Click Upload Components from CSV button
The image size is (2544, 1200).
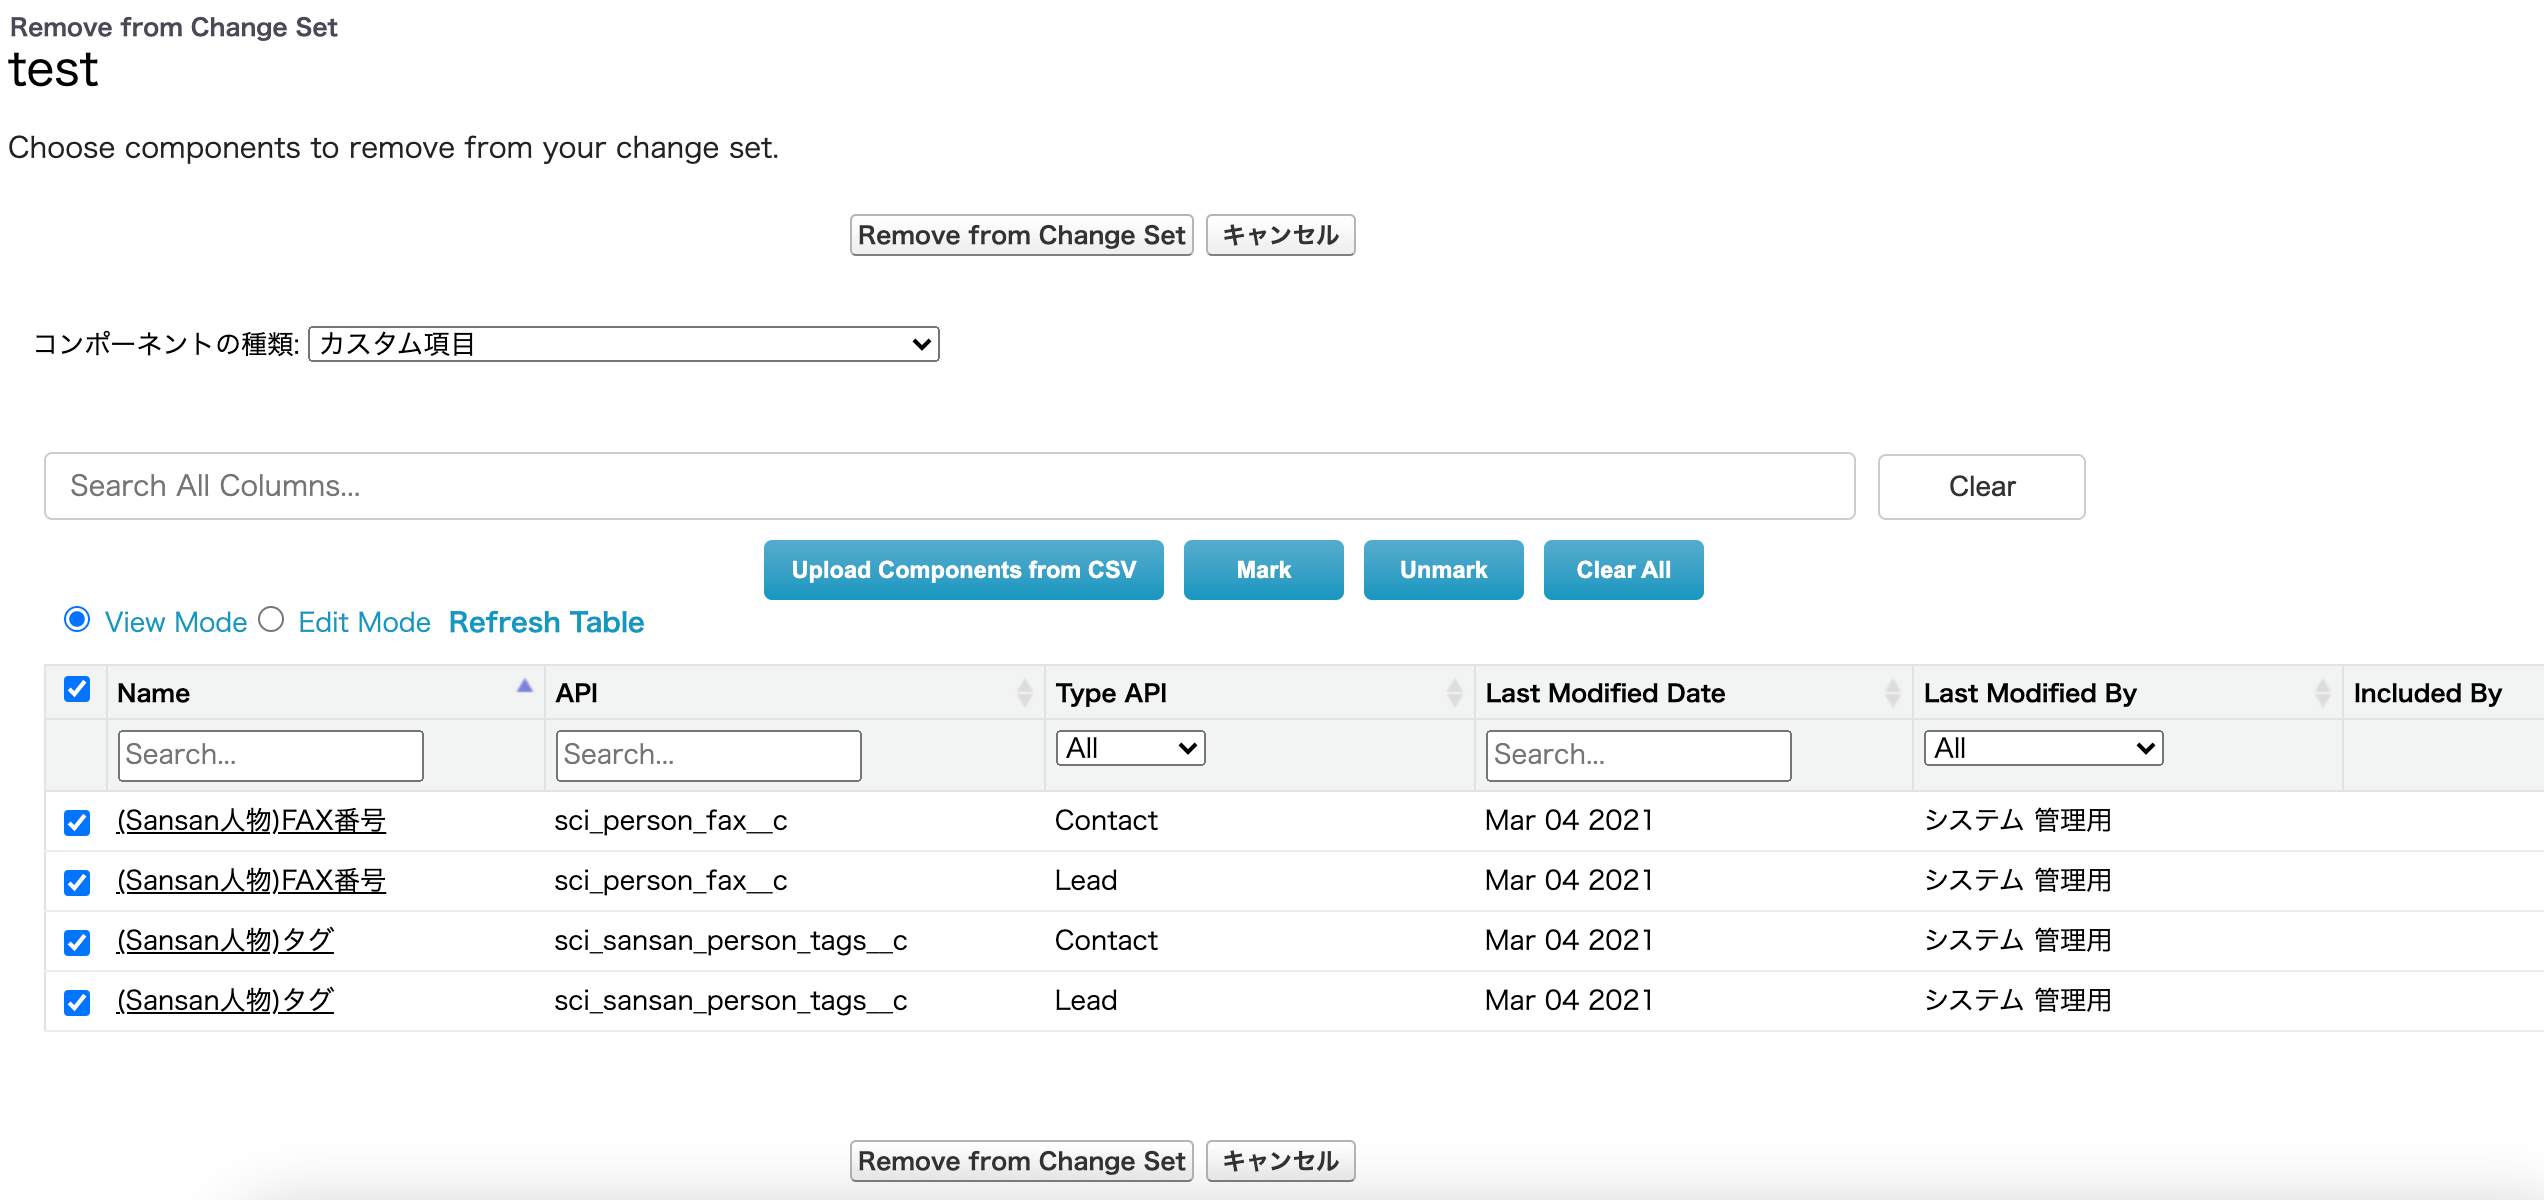point(963,570)
